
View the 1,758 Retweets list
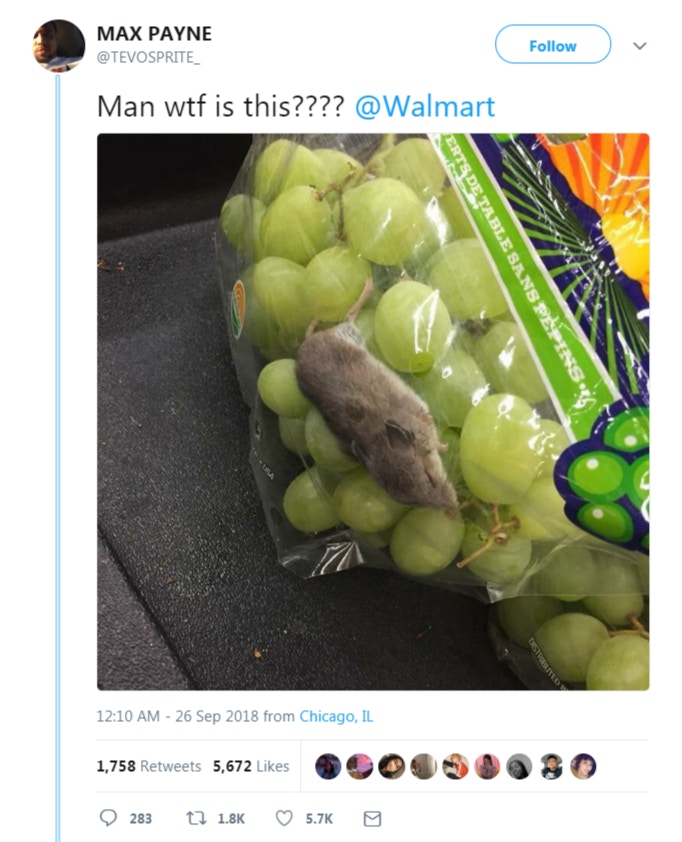(x=149, y=766)
